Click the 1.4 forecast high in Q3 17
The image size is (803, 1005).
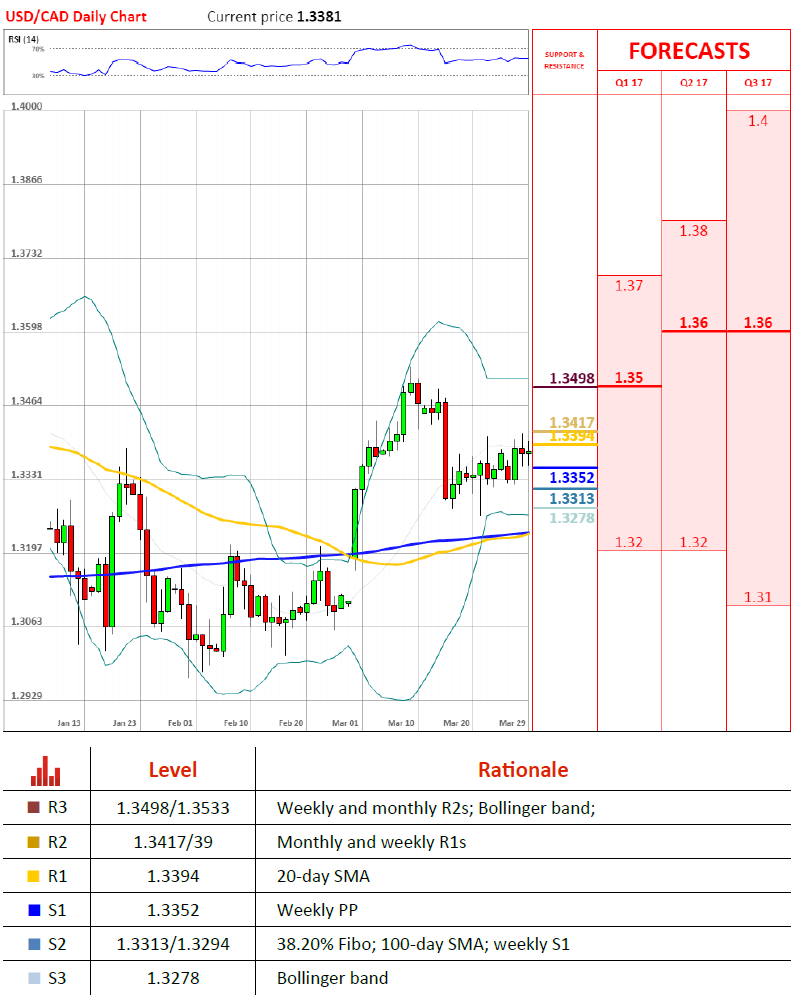click(x=757, y=120)
